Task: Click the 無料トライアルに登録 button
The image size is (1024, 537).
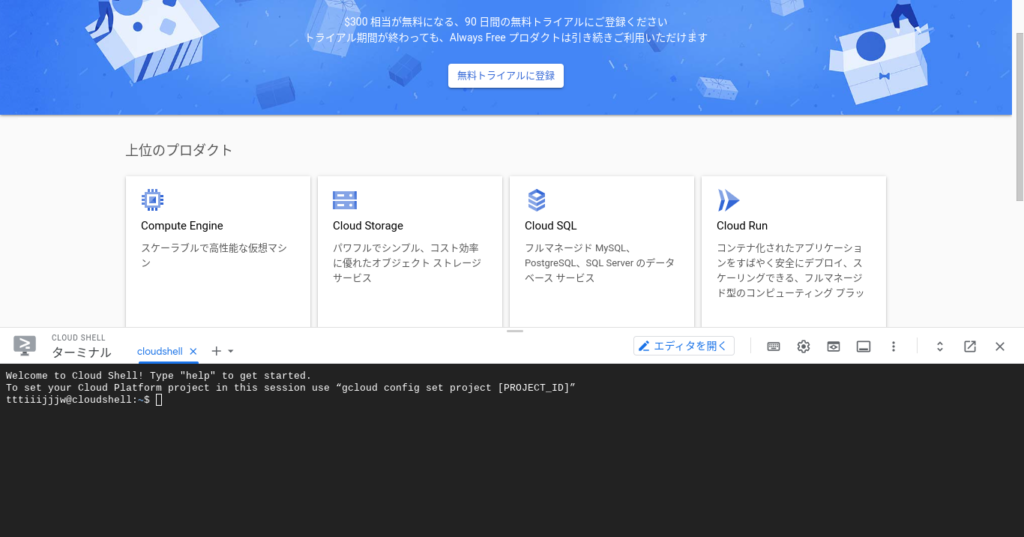Action: (505, 75)
